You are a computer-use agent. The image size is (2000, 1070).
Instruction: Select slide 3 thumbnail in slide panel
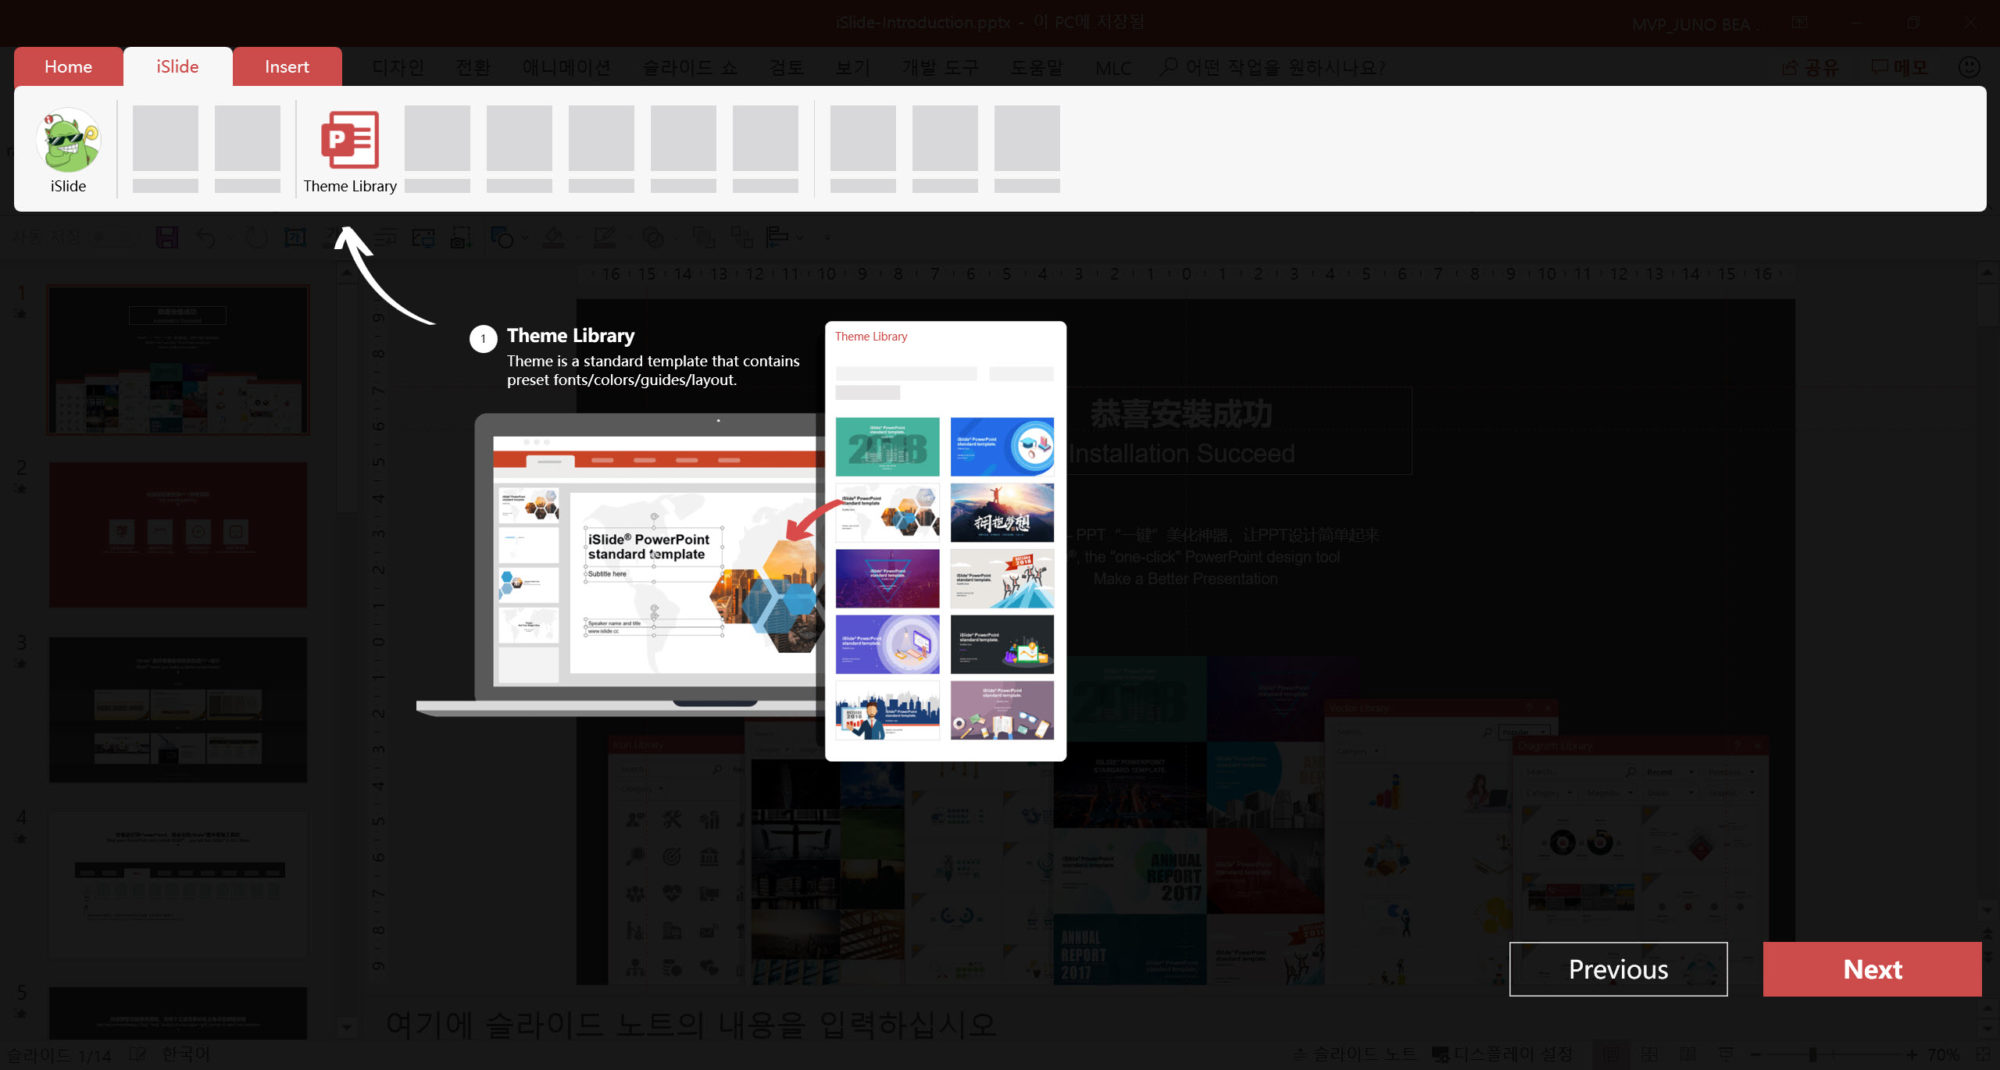point(178,709)
